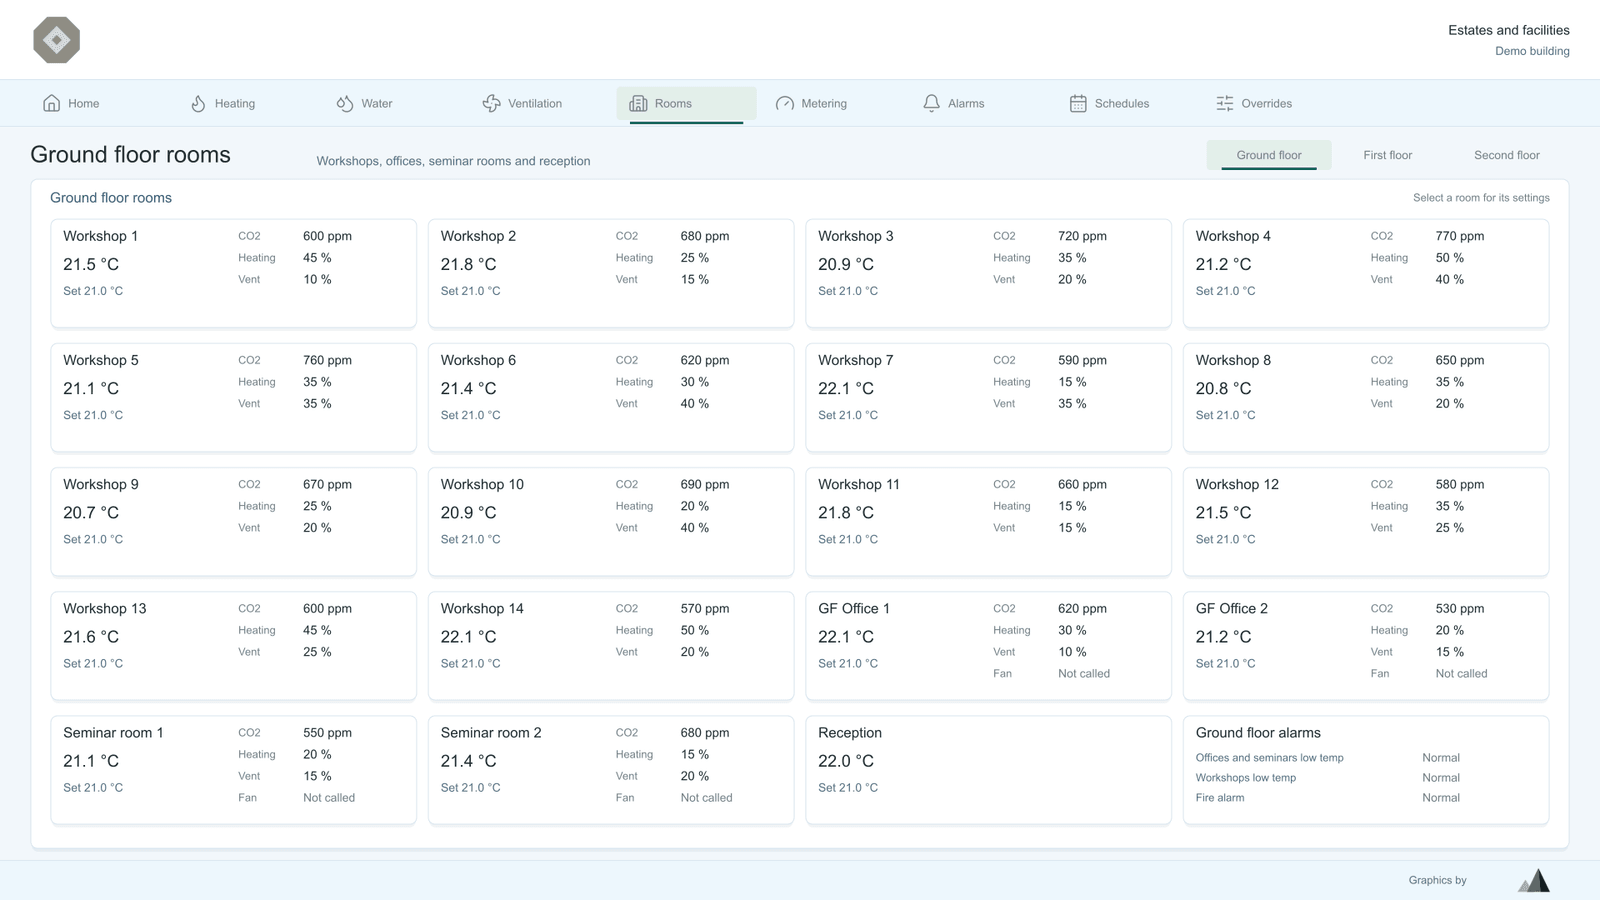Select the Water droplet icon

click(345, 103)
